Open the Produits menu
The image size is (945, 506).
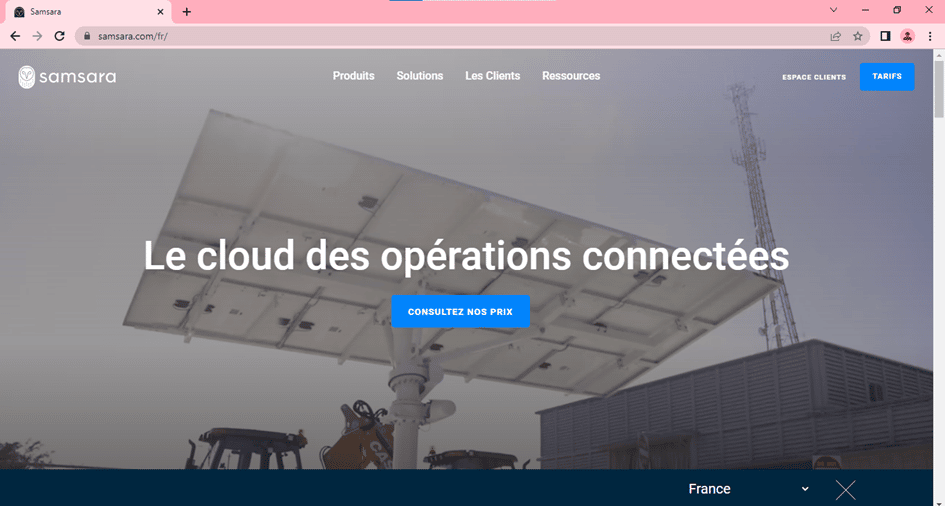coord(354,76)
